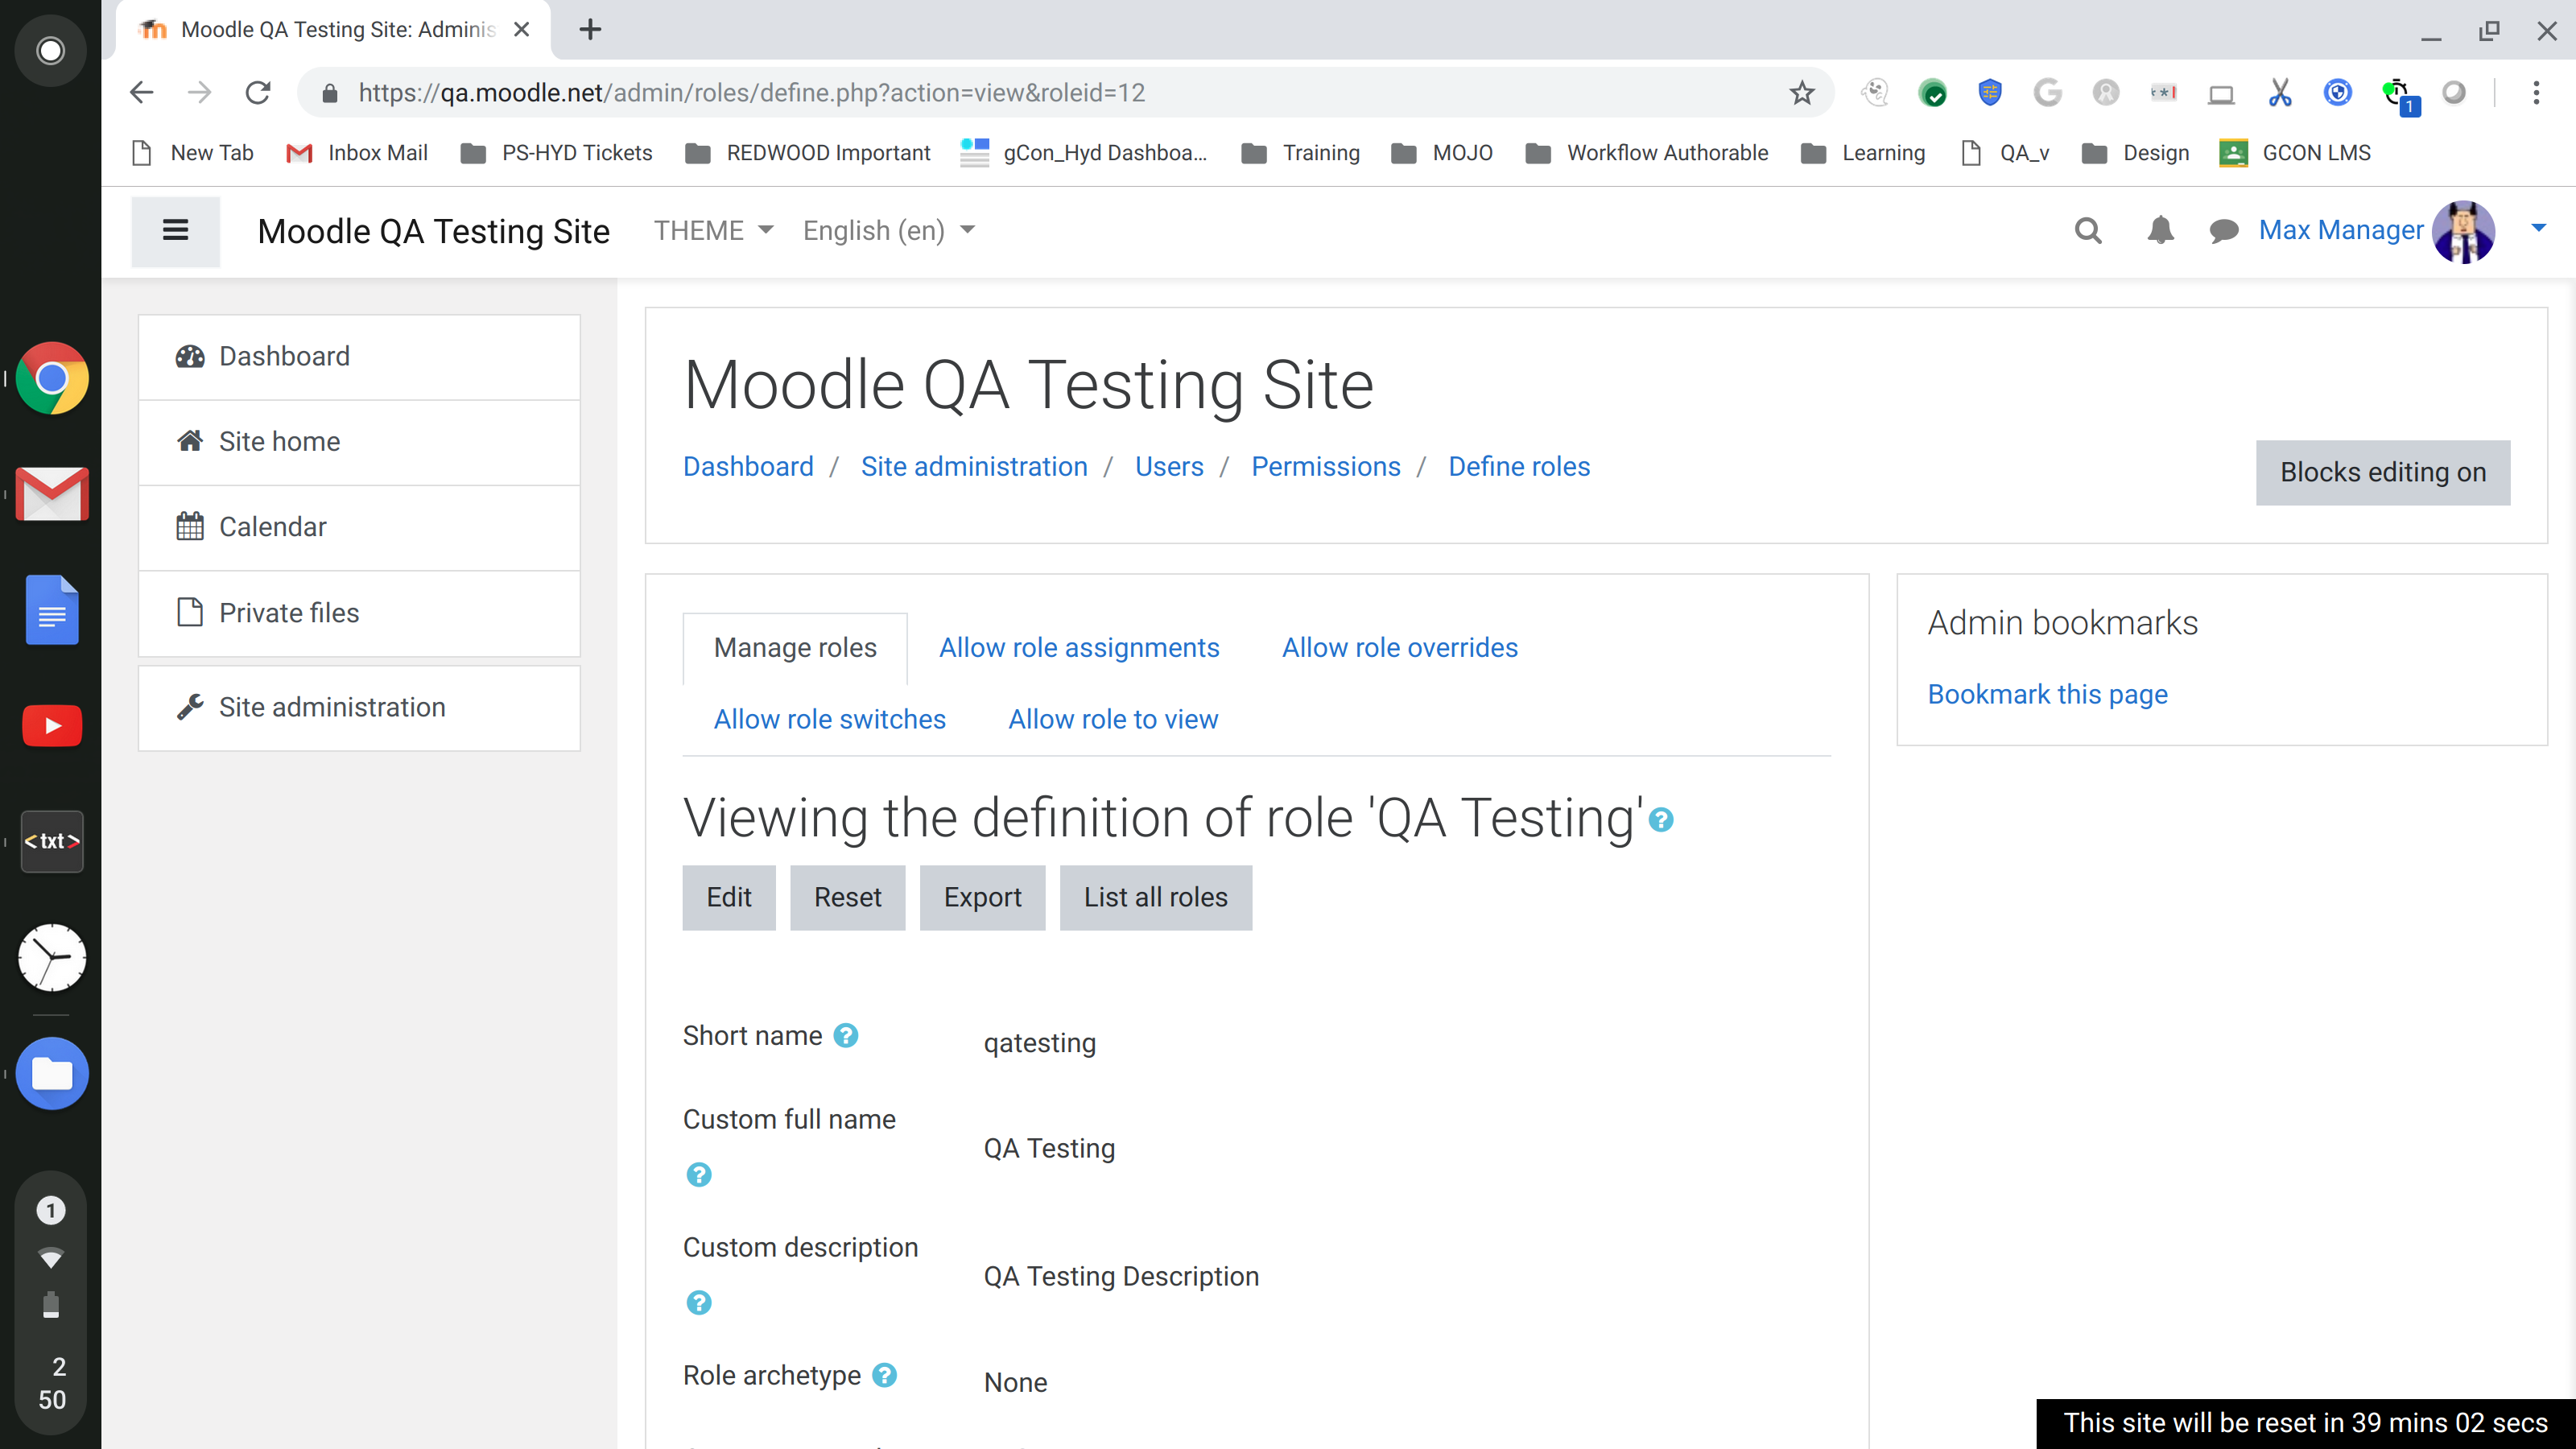This screenshot has width=2576, height=1449.
Task: Open Chrome three-dot menu
Action: pyautogui.click(x=2535, y=93)
